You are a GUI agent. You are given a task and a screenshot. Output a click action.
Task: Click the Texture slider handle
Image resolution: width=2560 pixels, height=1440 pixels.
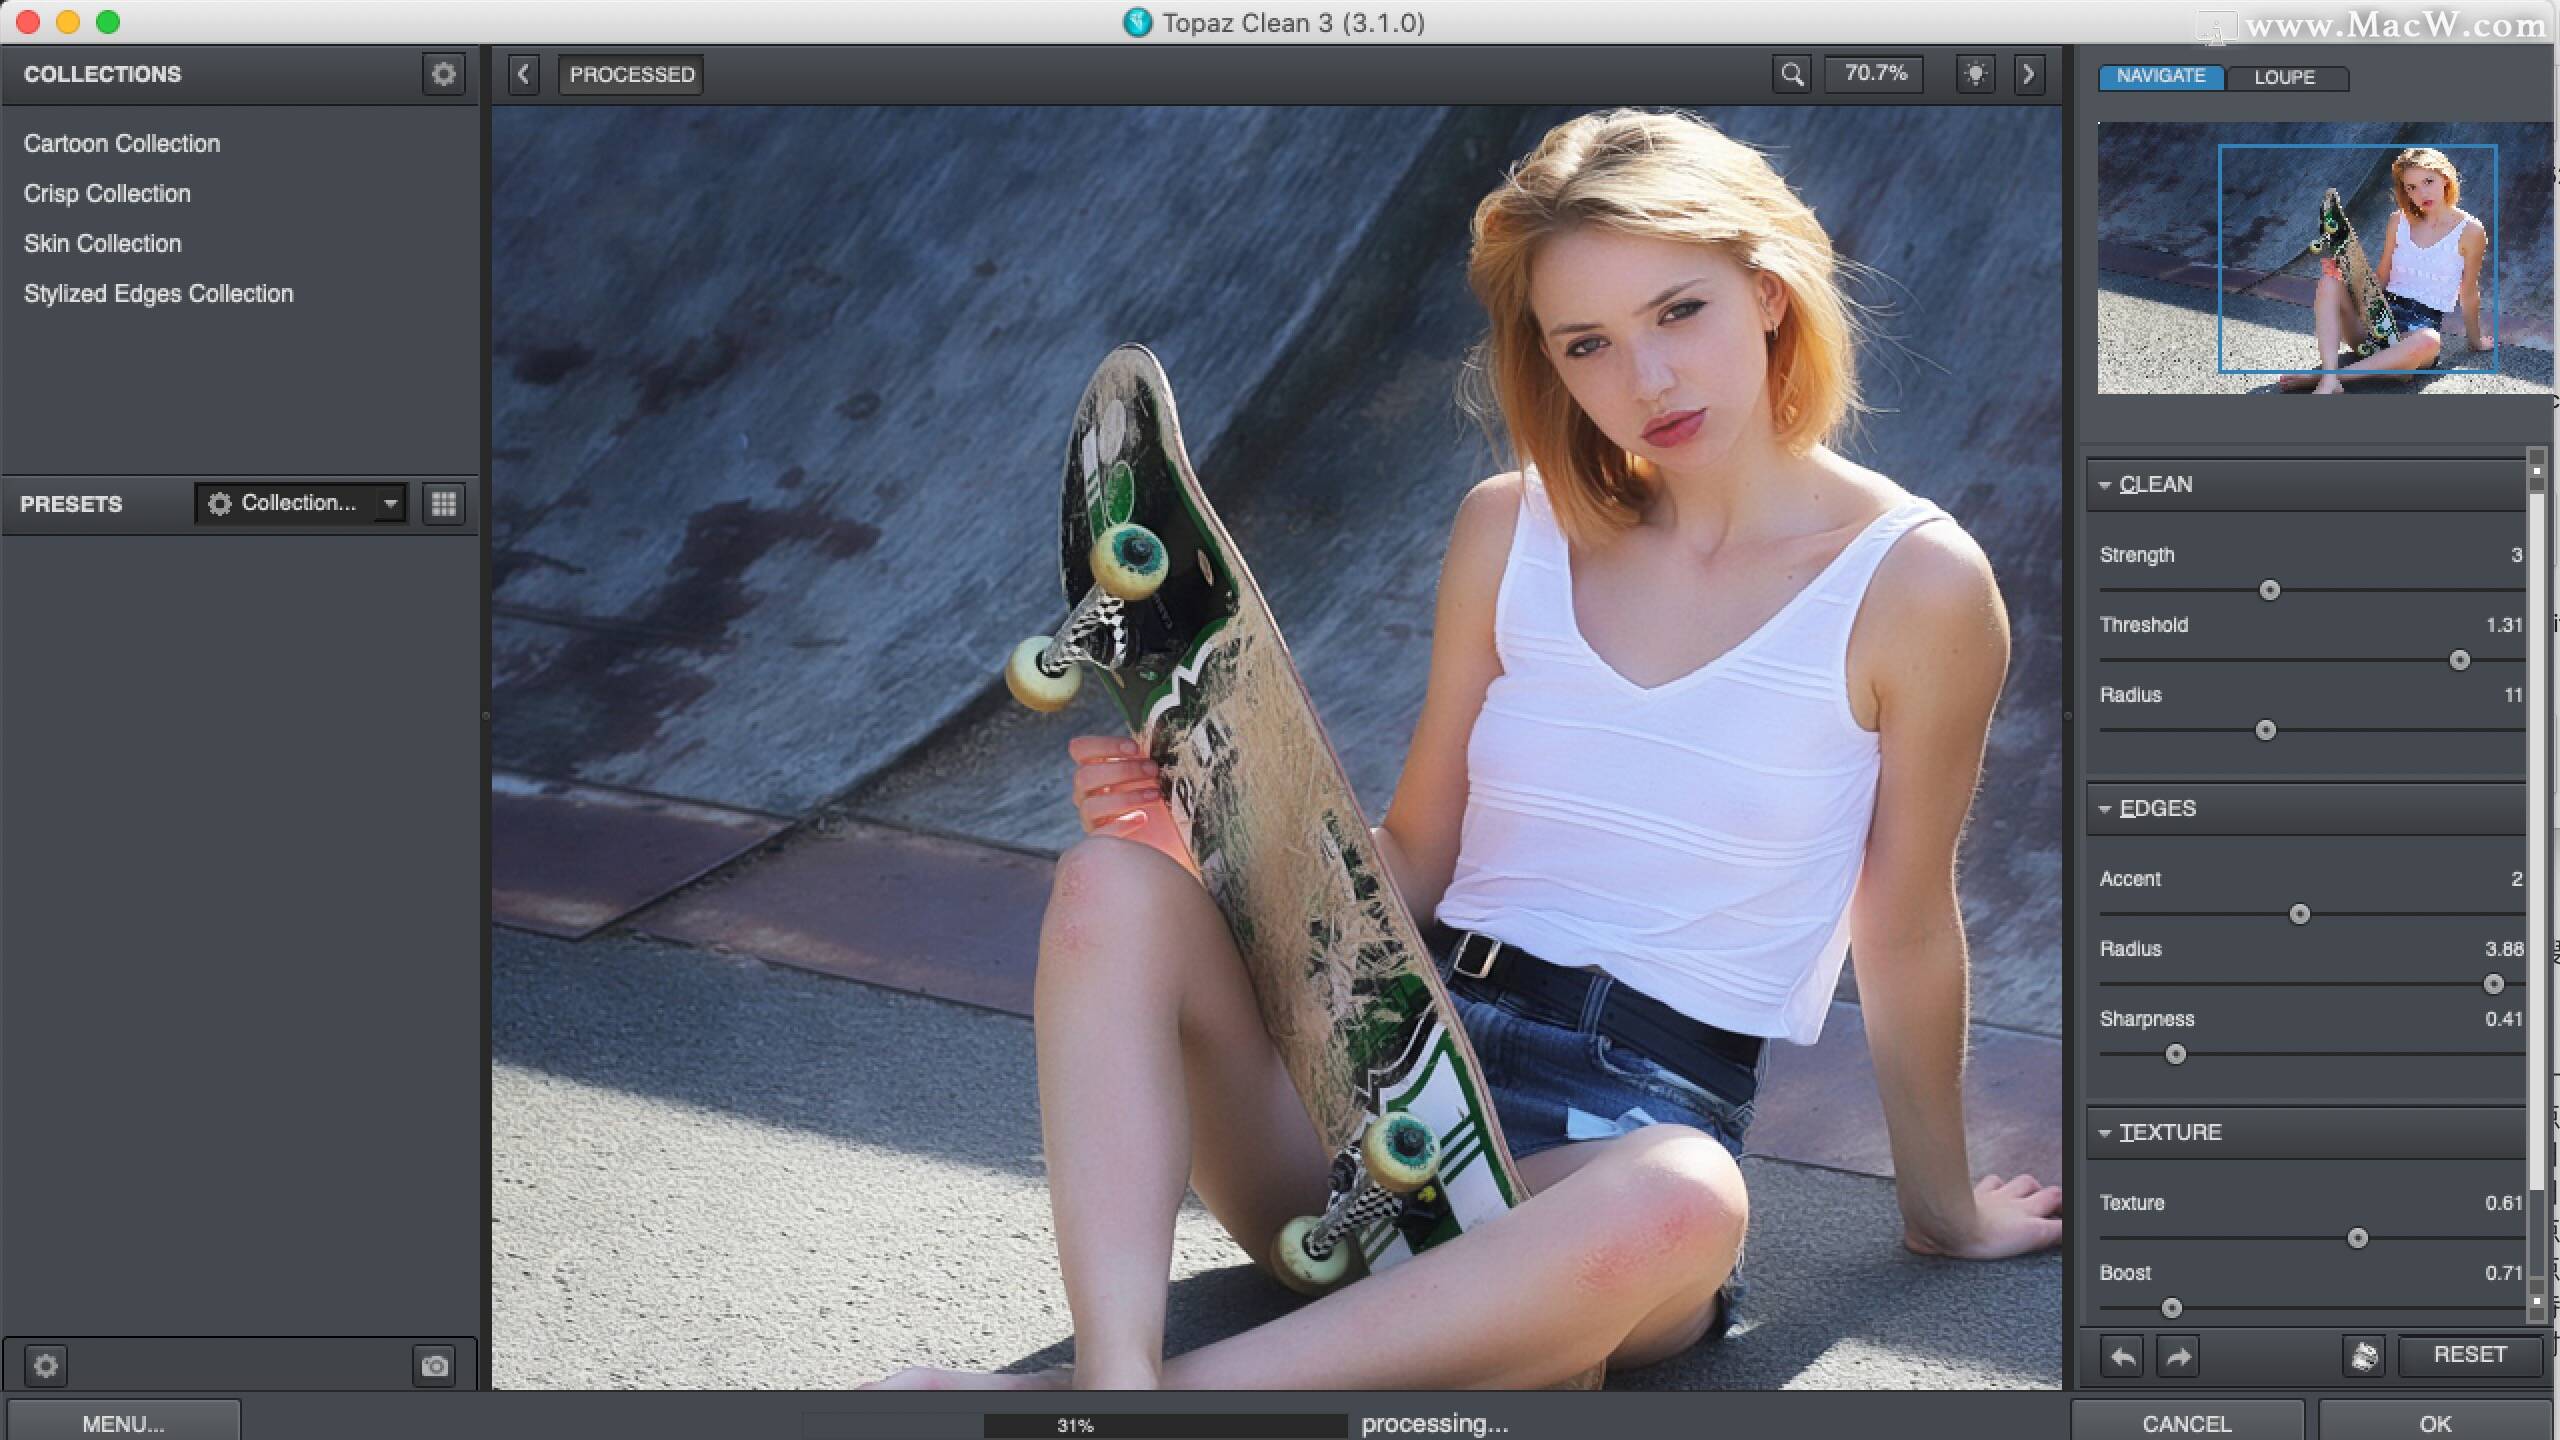point(2358,1238)
